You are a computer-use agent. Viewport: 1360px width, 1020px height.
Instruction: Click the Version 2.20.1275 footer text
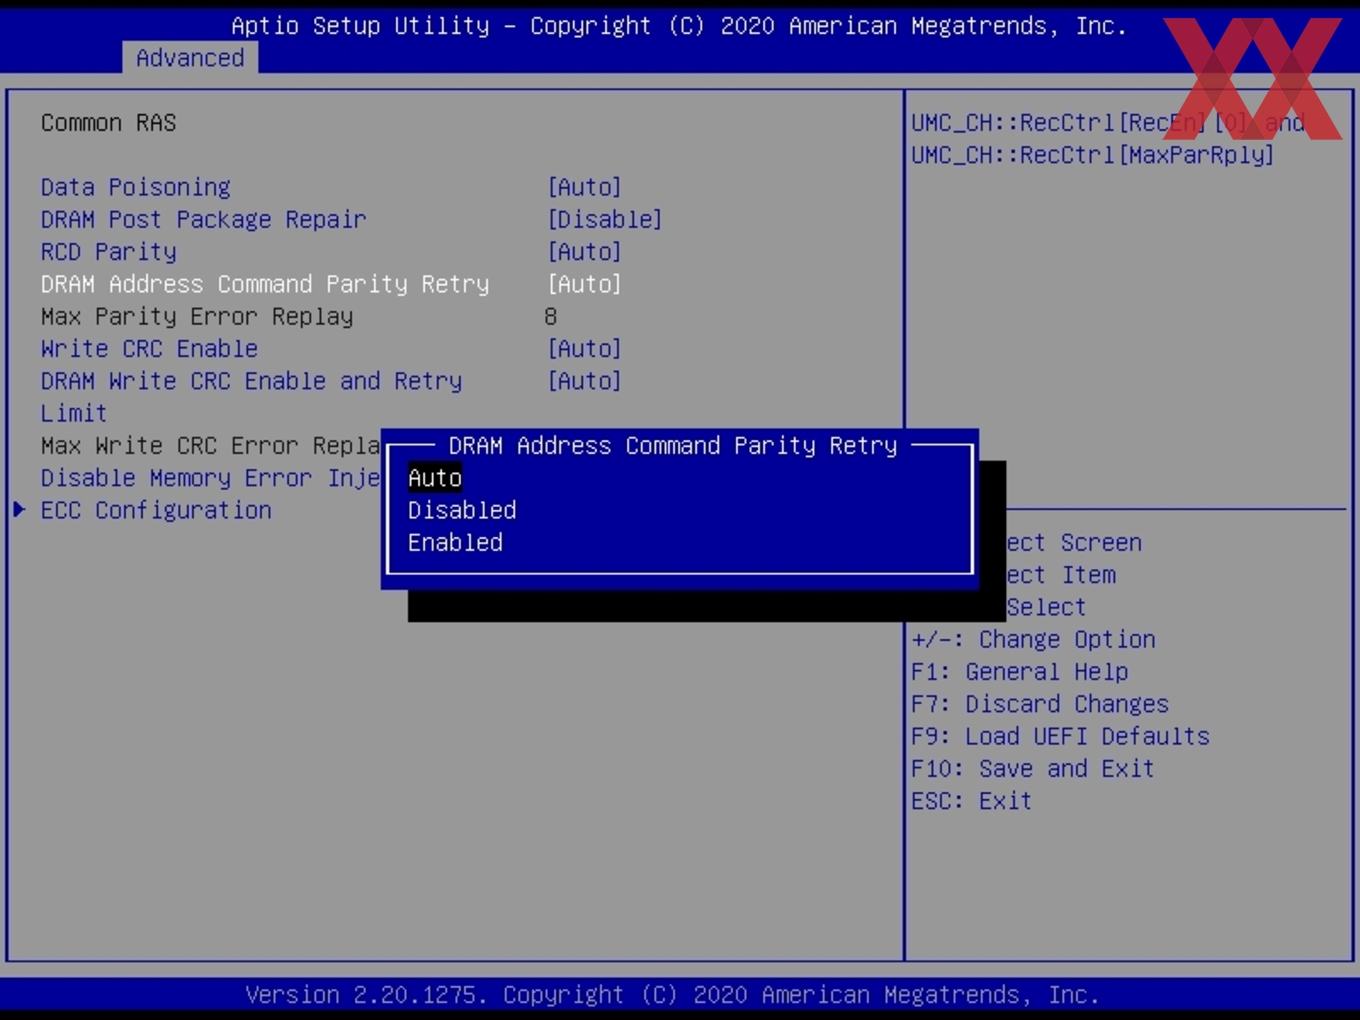[x=672, y=995]
